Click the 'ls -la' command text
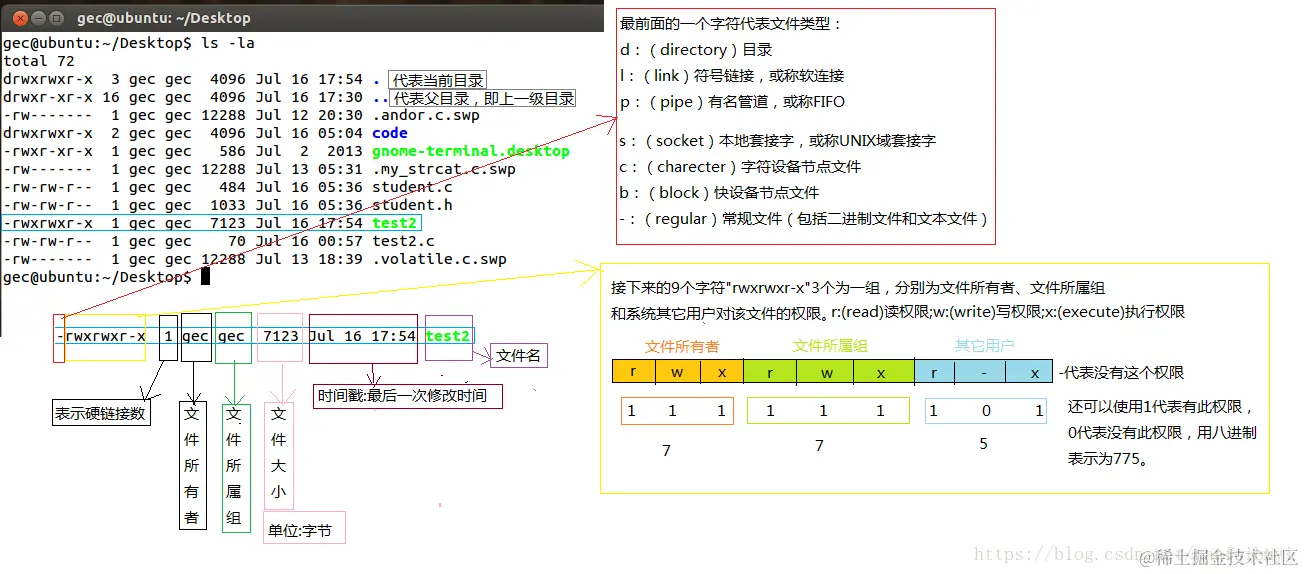 pos(228,43)
